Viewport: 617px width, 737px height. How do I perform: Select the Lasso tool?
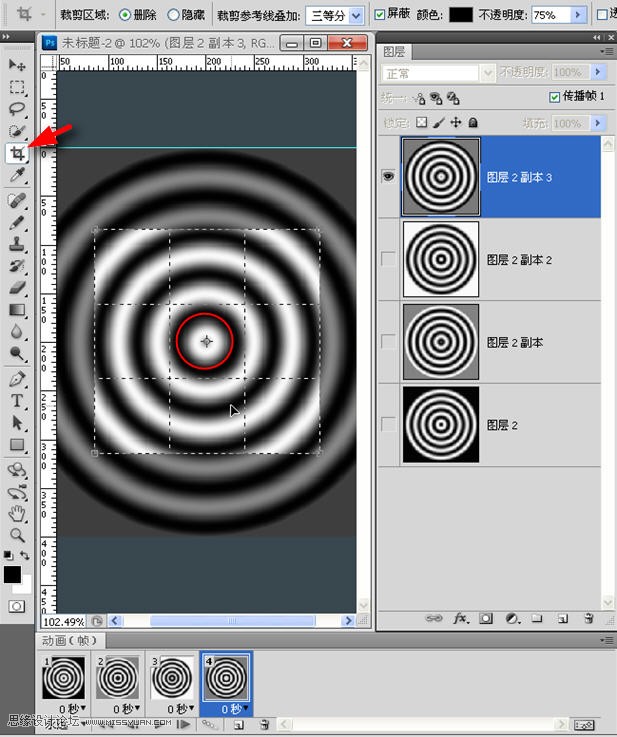[x=17, y=110]
